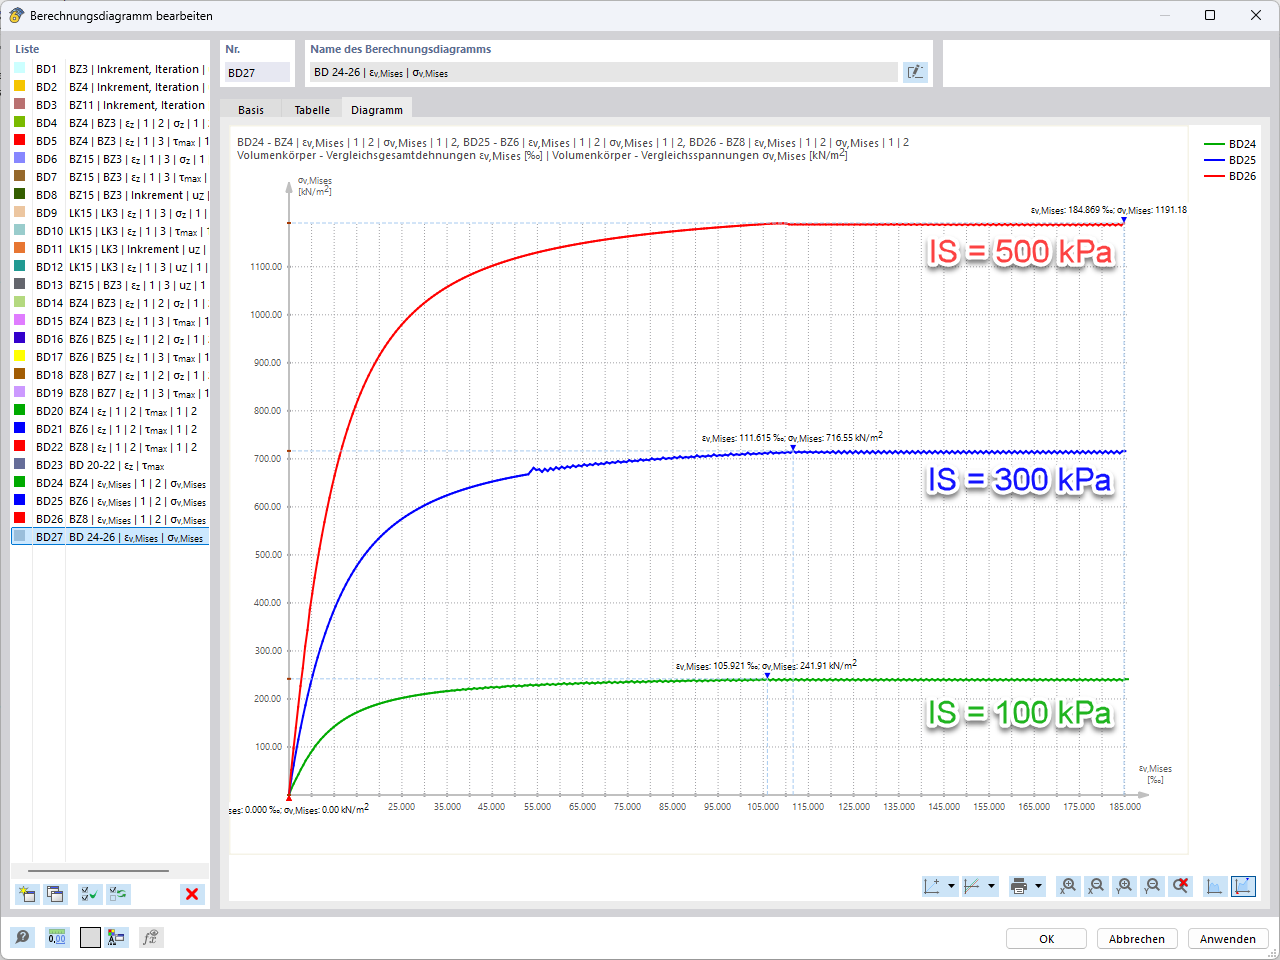This screenshot has height=960, width=1280.
Task: Open the help speech-bubble icon
Action: tap(22, 937)
